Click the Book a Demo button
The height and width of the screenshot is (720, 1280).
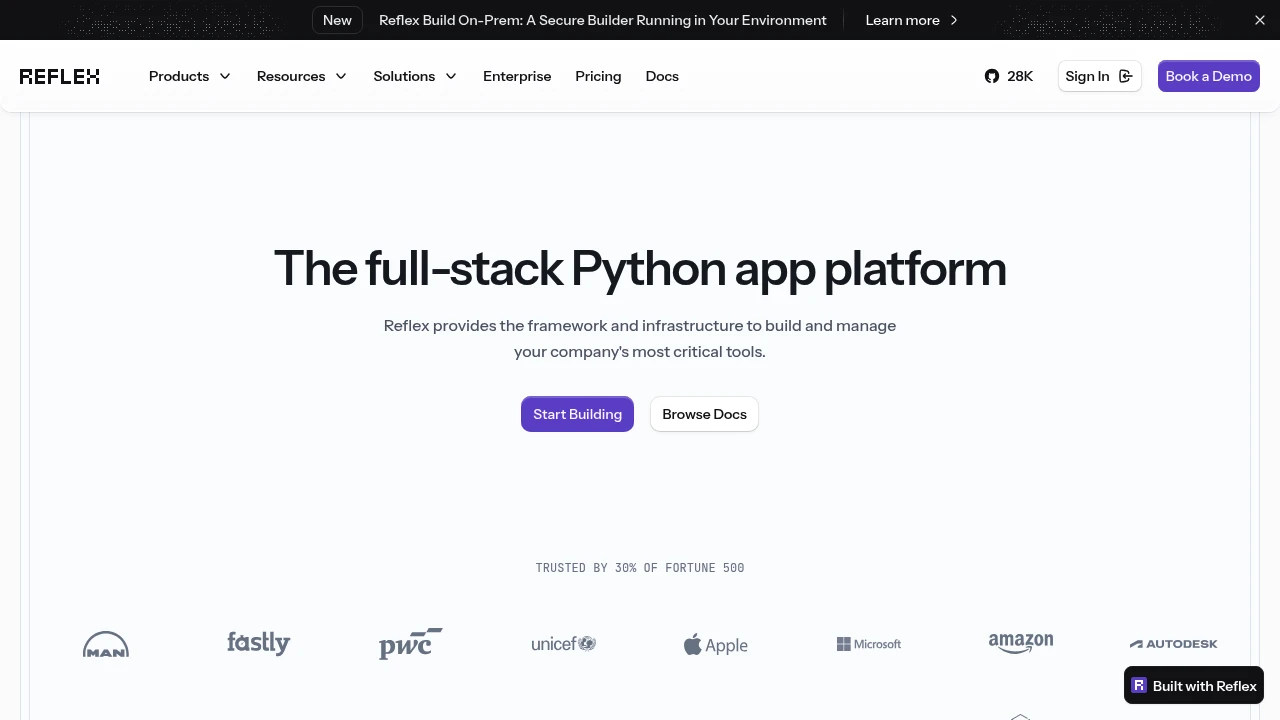coord(1209,76)
